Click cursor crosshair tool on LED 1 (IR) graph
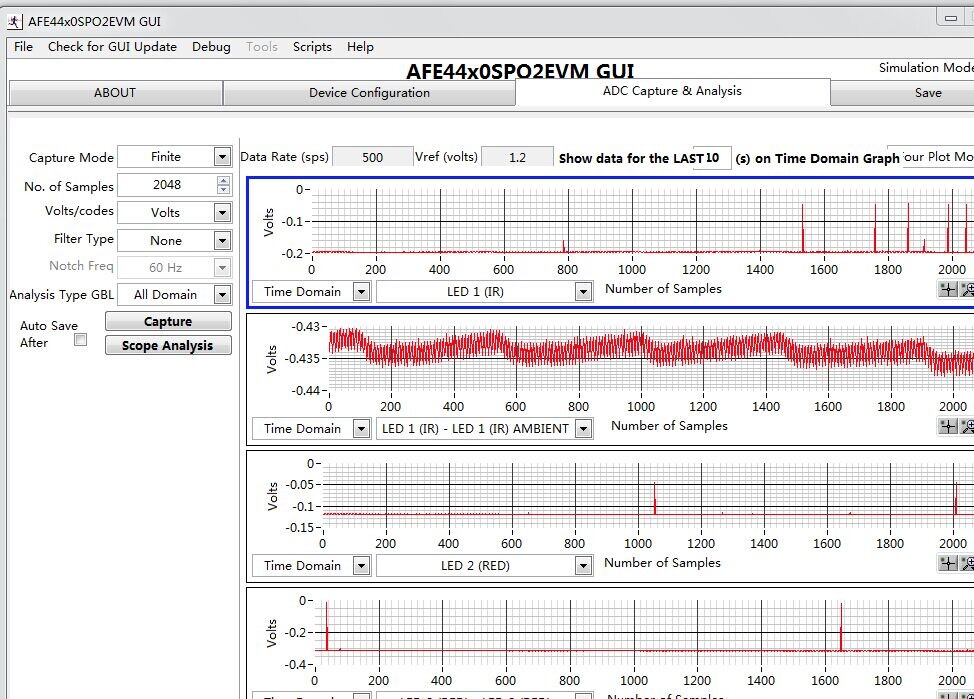Screen dimensions: 974x699 point(948,290)
